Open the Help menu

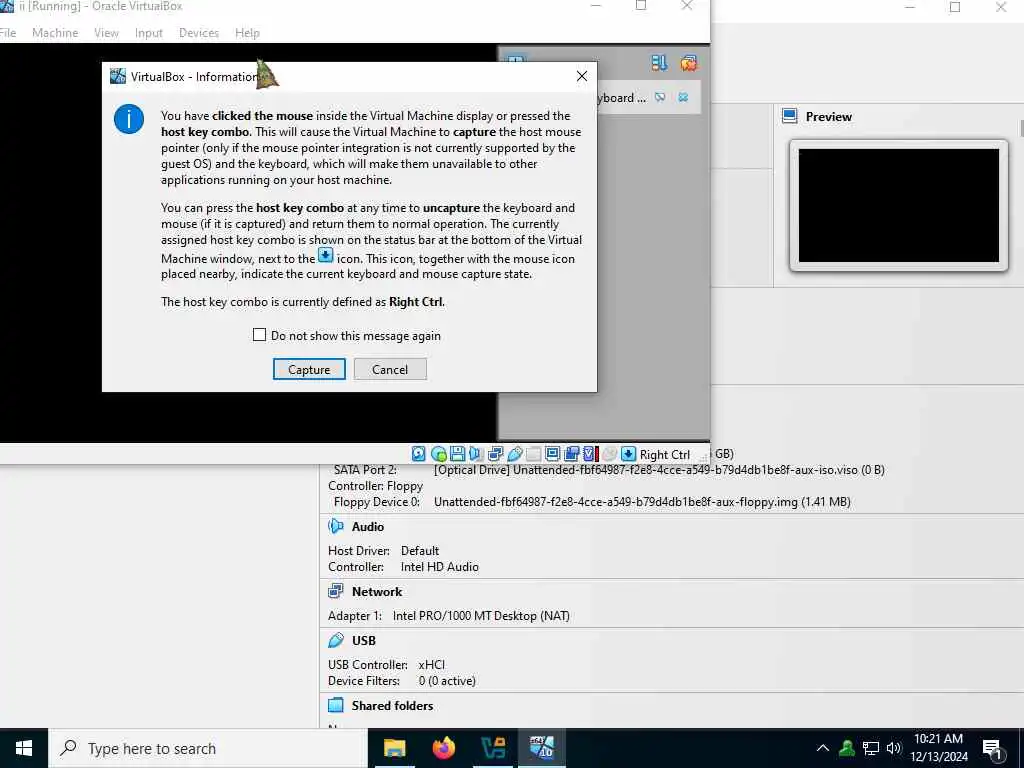[x=247, y=33]
